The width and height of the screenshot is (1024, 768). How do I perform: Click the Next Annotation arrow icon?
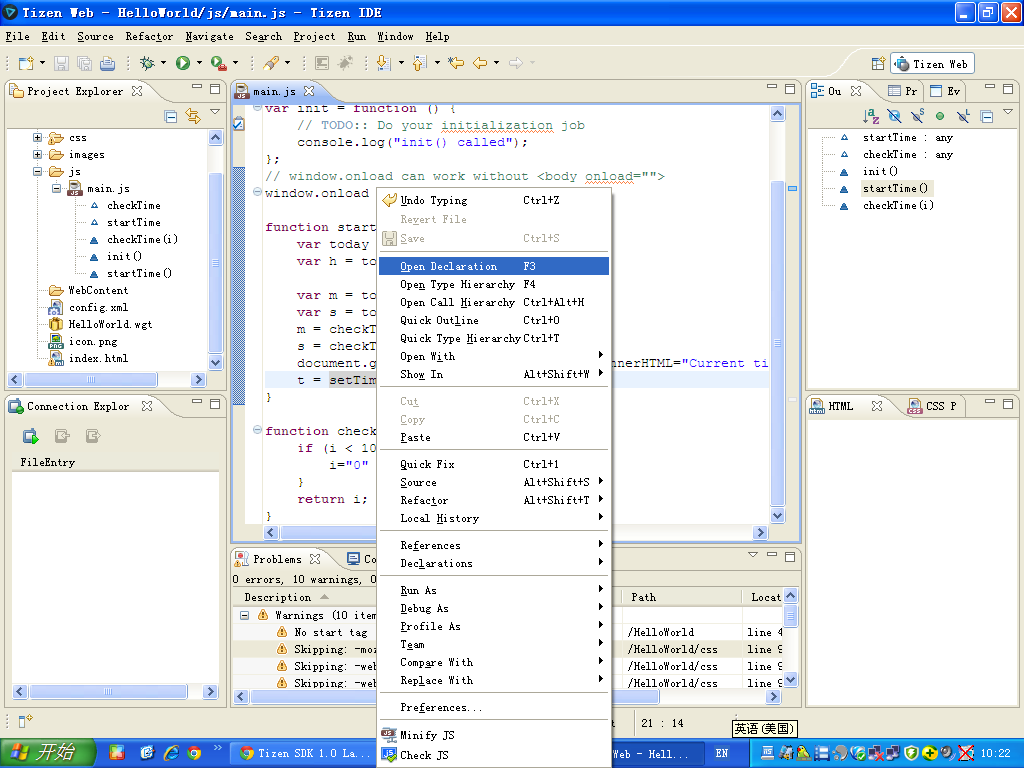click(384, 63)
